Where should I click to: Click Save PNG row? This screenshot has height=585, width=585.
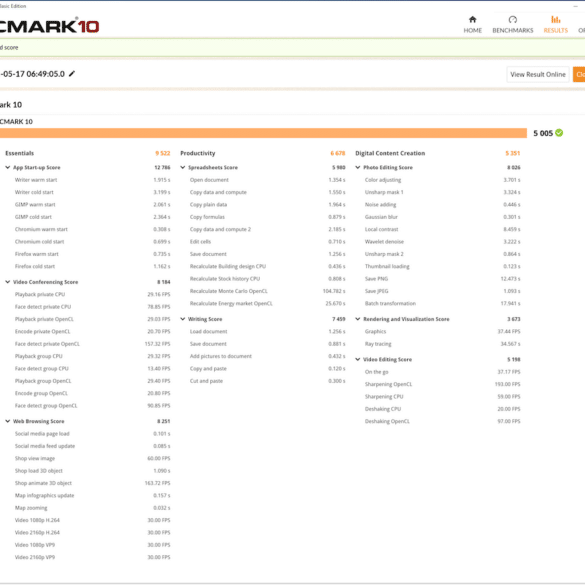[x=442, y=279]
